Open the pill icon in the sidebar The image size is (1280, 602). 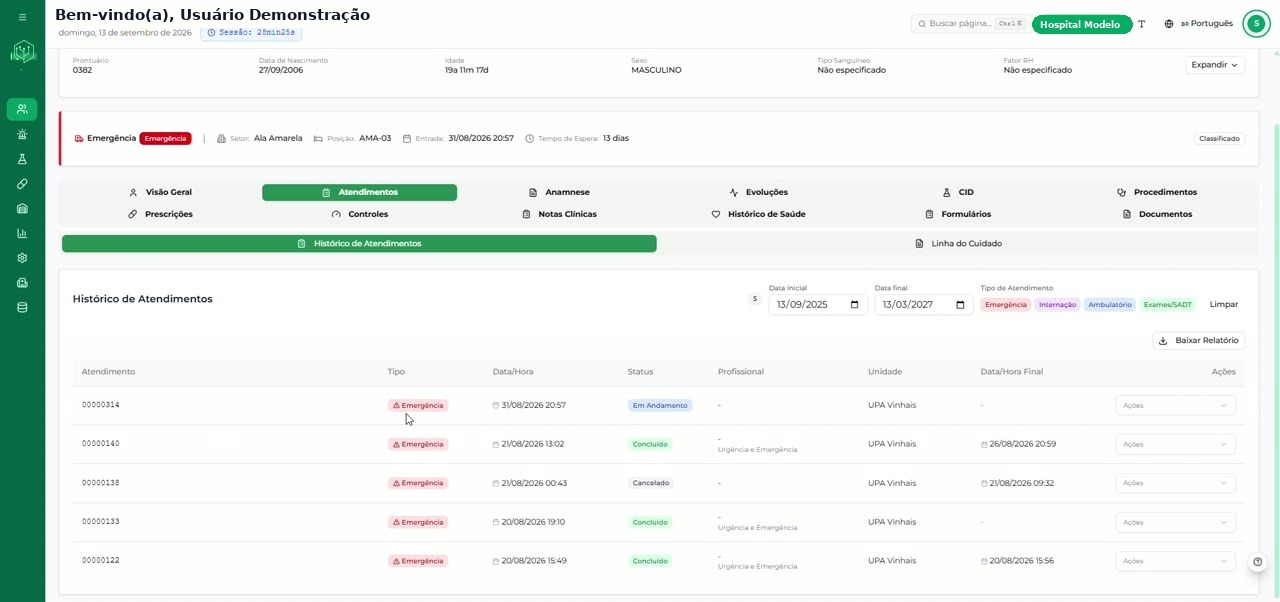coord(22,184)
